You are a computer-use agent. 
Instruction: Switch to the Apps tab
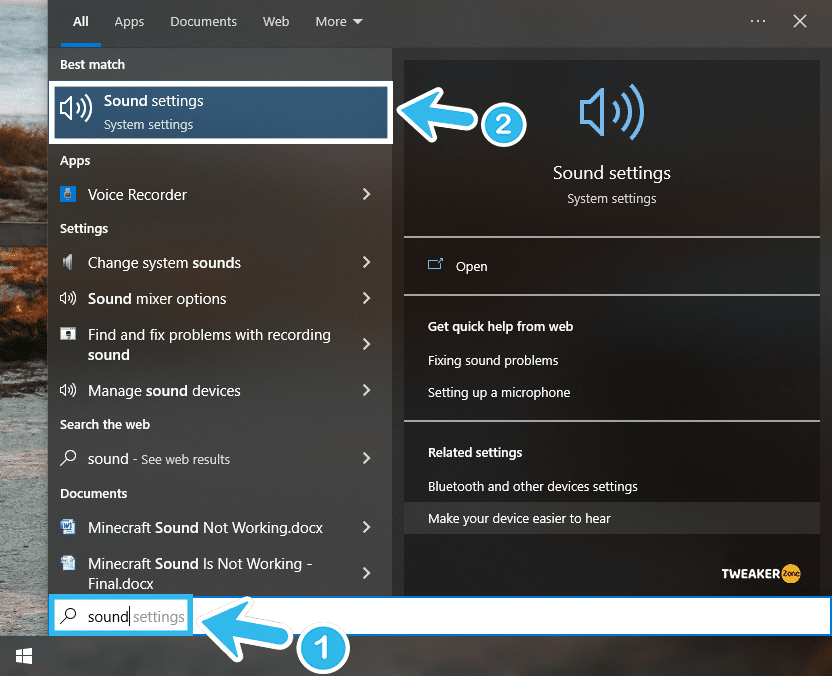(129, 22)
